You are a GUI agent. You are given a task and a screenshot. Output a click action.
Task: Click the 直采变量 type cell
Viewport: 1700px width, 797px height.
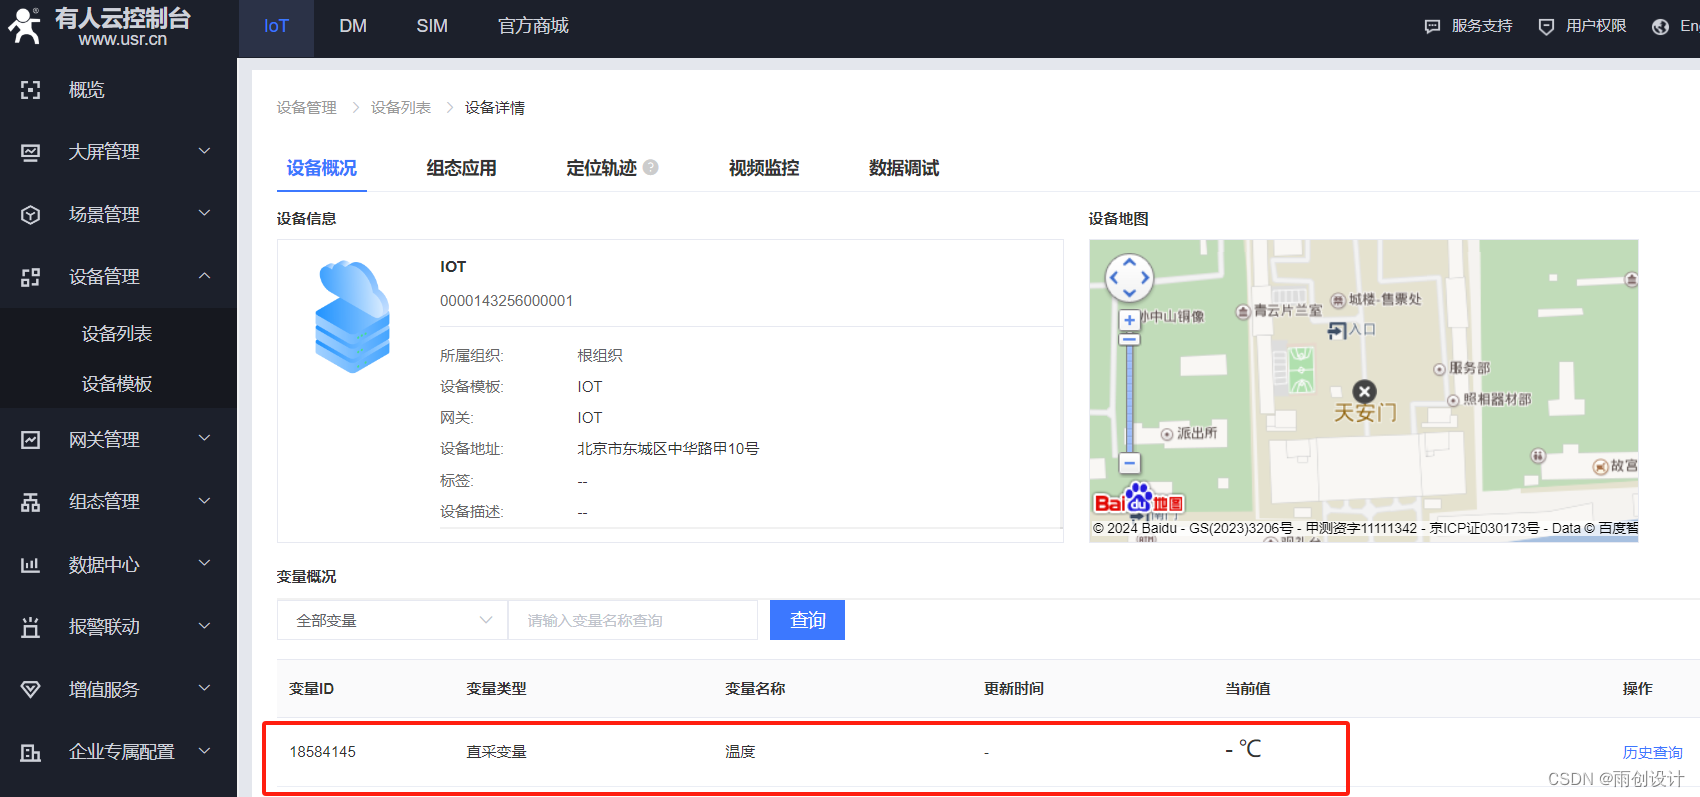pyautogui.click(x=496, y=752)
